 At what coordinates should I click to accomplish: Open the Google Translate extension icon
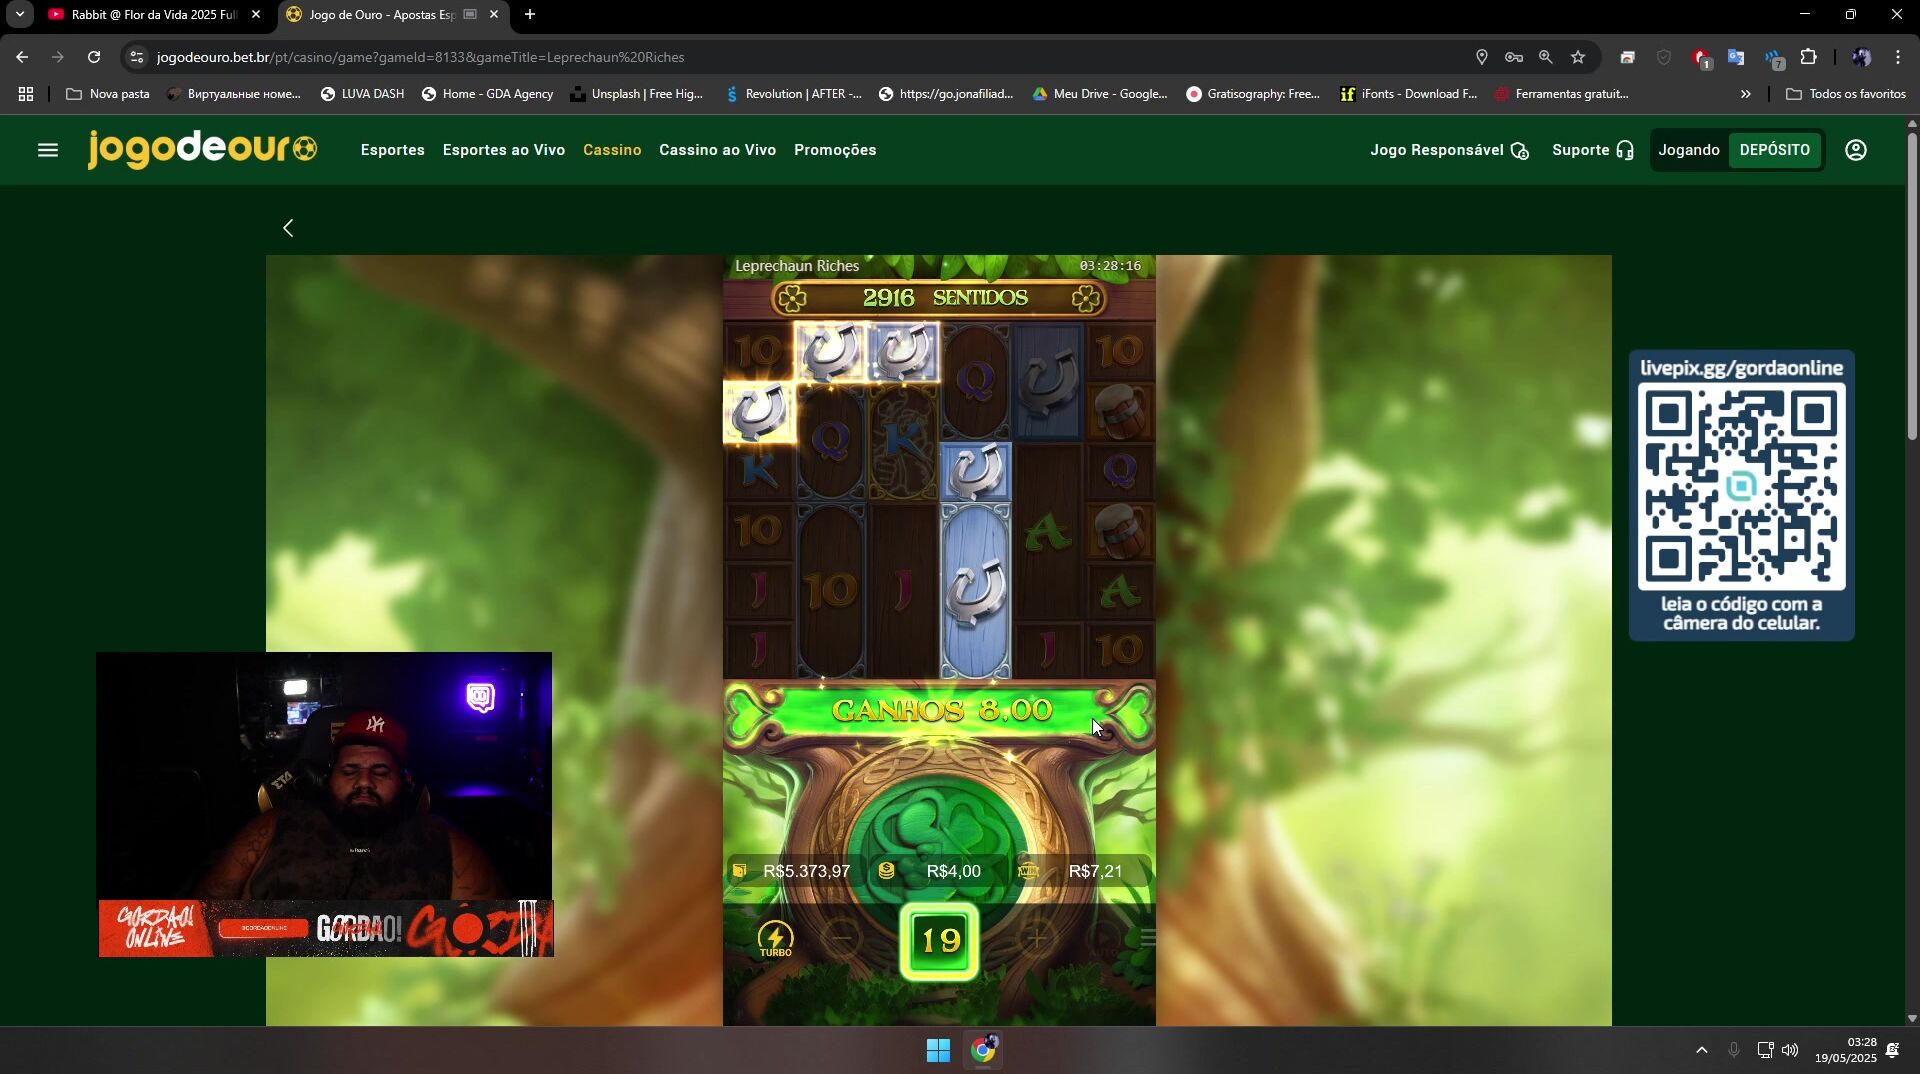coord(1736,57)
